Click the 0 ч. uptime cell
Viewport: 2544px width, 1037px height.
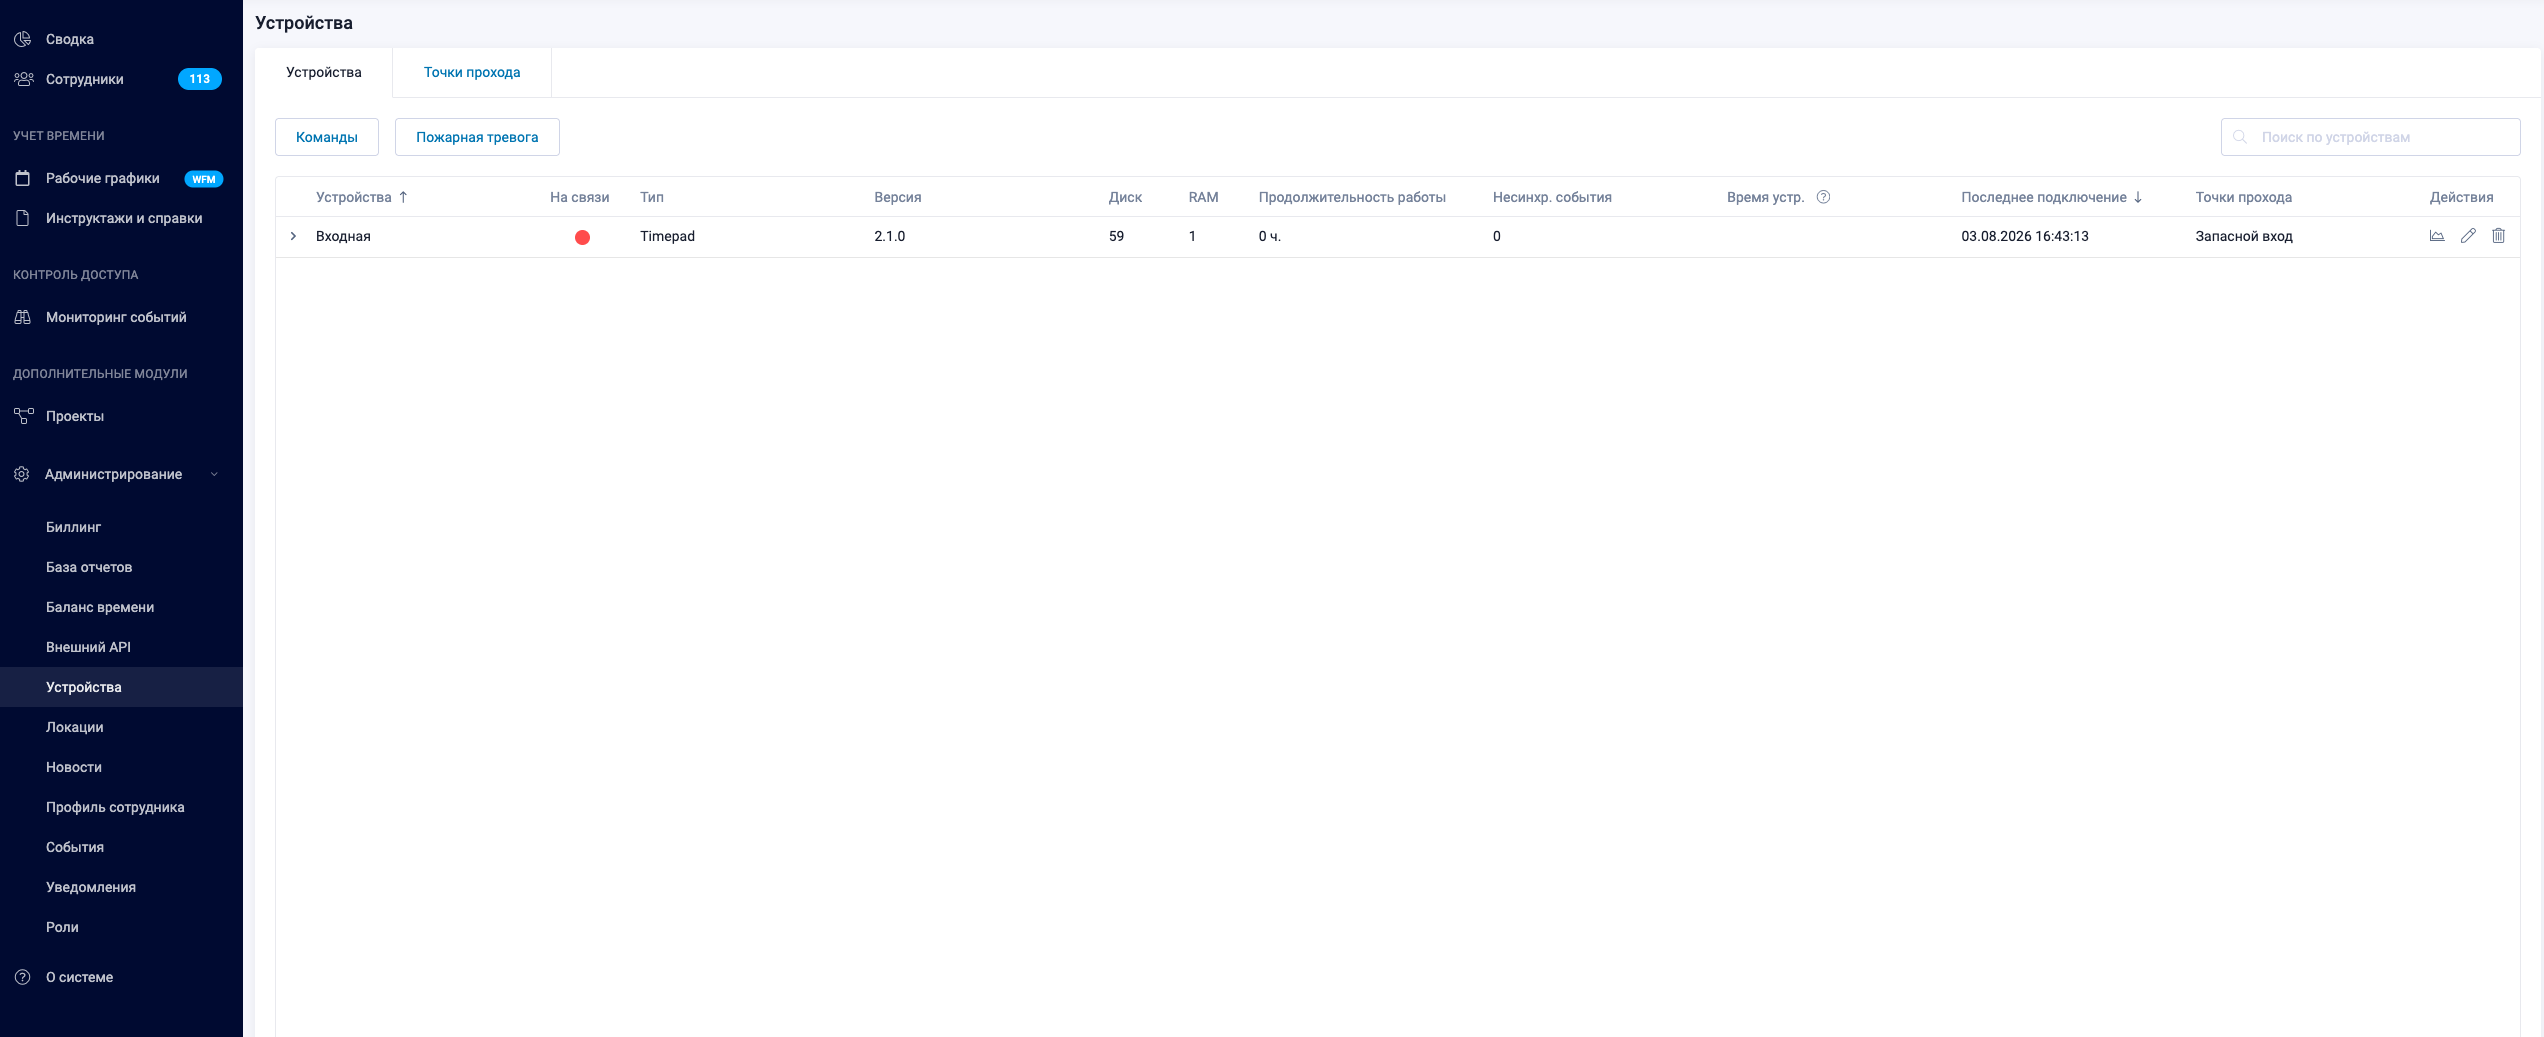pos(1269,236)
